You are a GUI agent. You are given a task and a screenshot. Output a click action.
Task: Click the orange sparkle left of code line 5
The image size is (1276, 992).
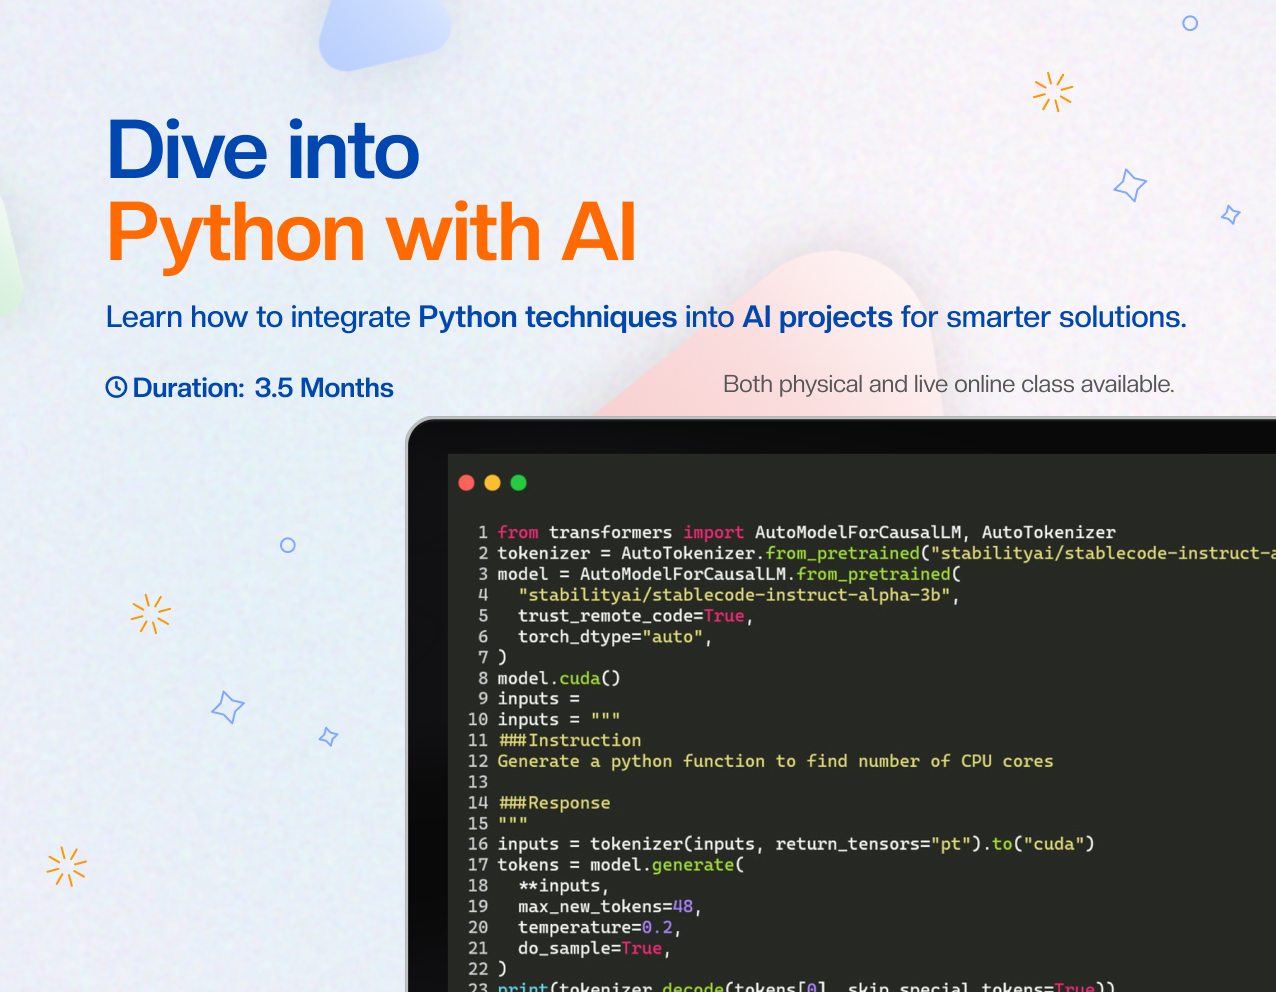(151, 614)
